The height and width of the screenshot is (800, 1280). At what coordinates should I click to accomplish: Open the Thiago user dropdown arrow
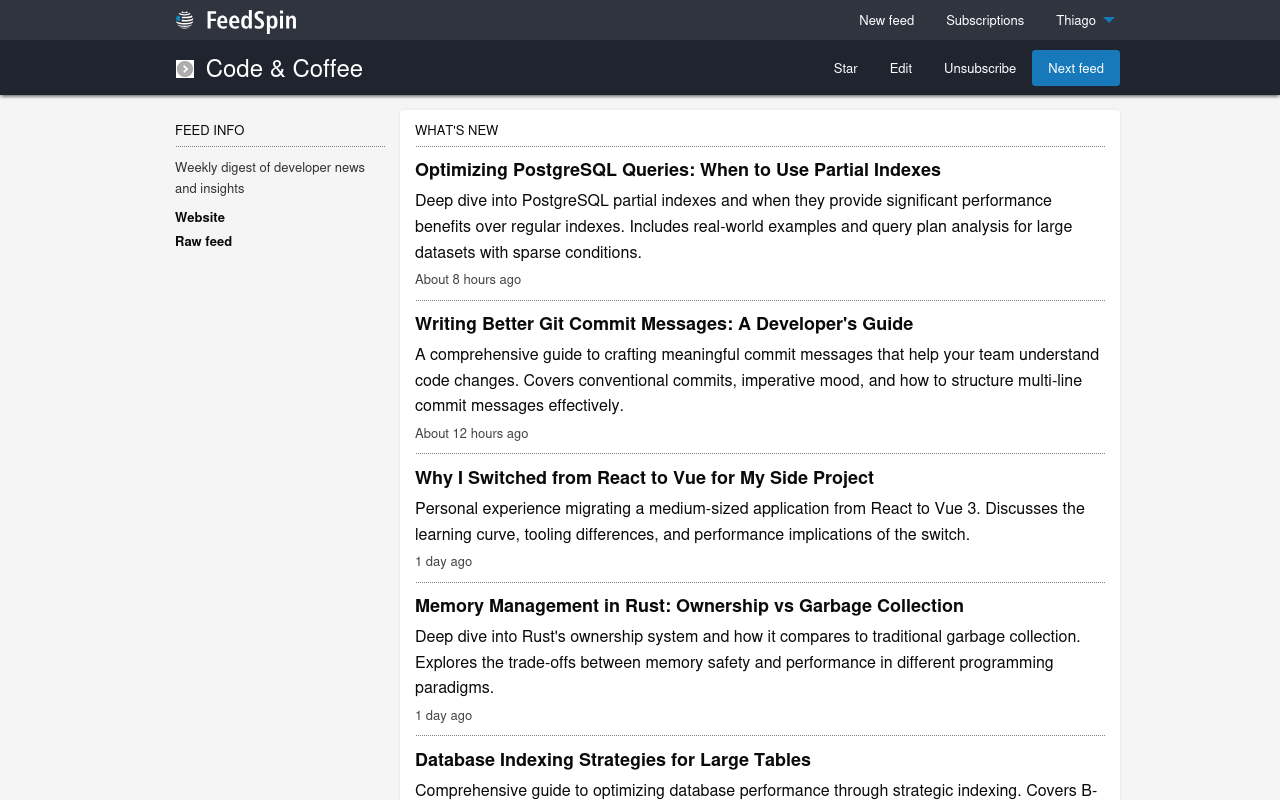[x=1109, y=20]
